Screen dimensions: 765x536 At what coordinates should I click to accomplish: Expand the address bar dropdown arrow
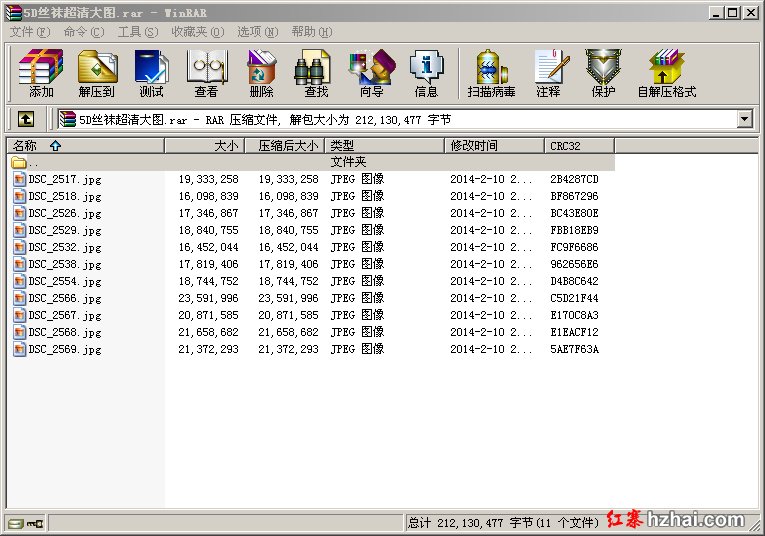click(745, 119)
